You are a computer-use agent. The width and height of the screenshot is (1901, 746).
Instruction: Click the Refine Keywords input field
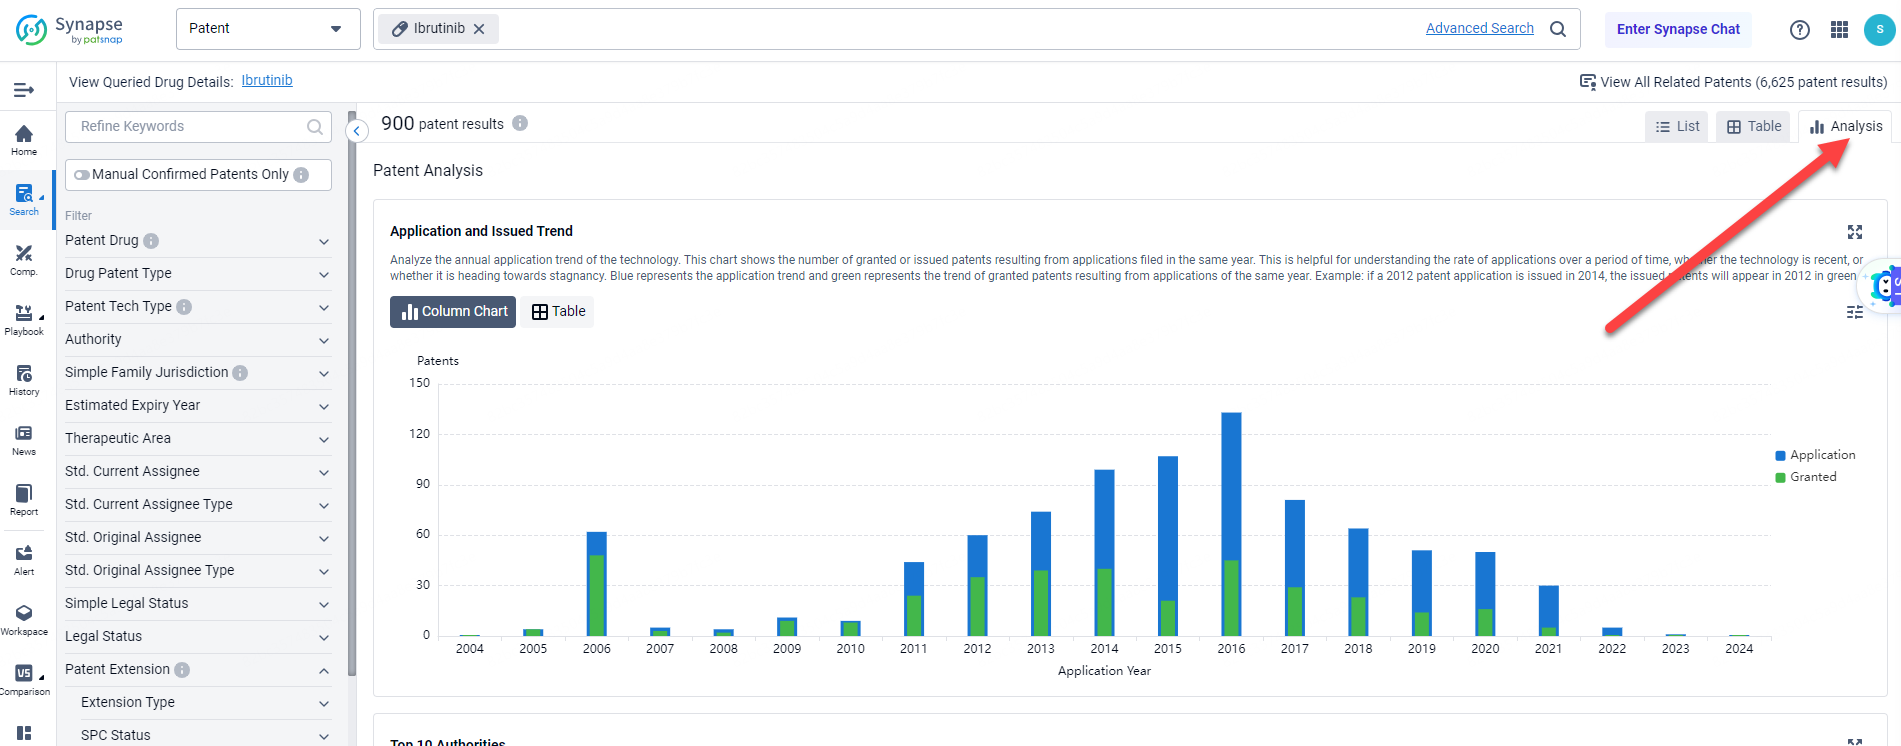click(190, 127)
